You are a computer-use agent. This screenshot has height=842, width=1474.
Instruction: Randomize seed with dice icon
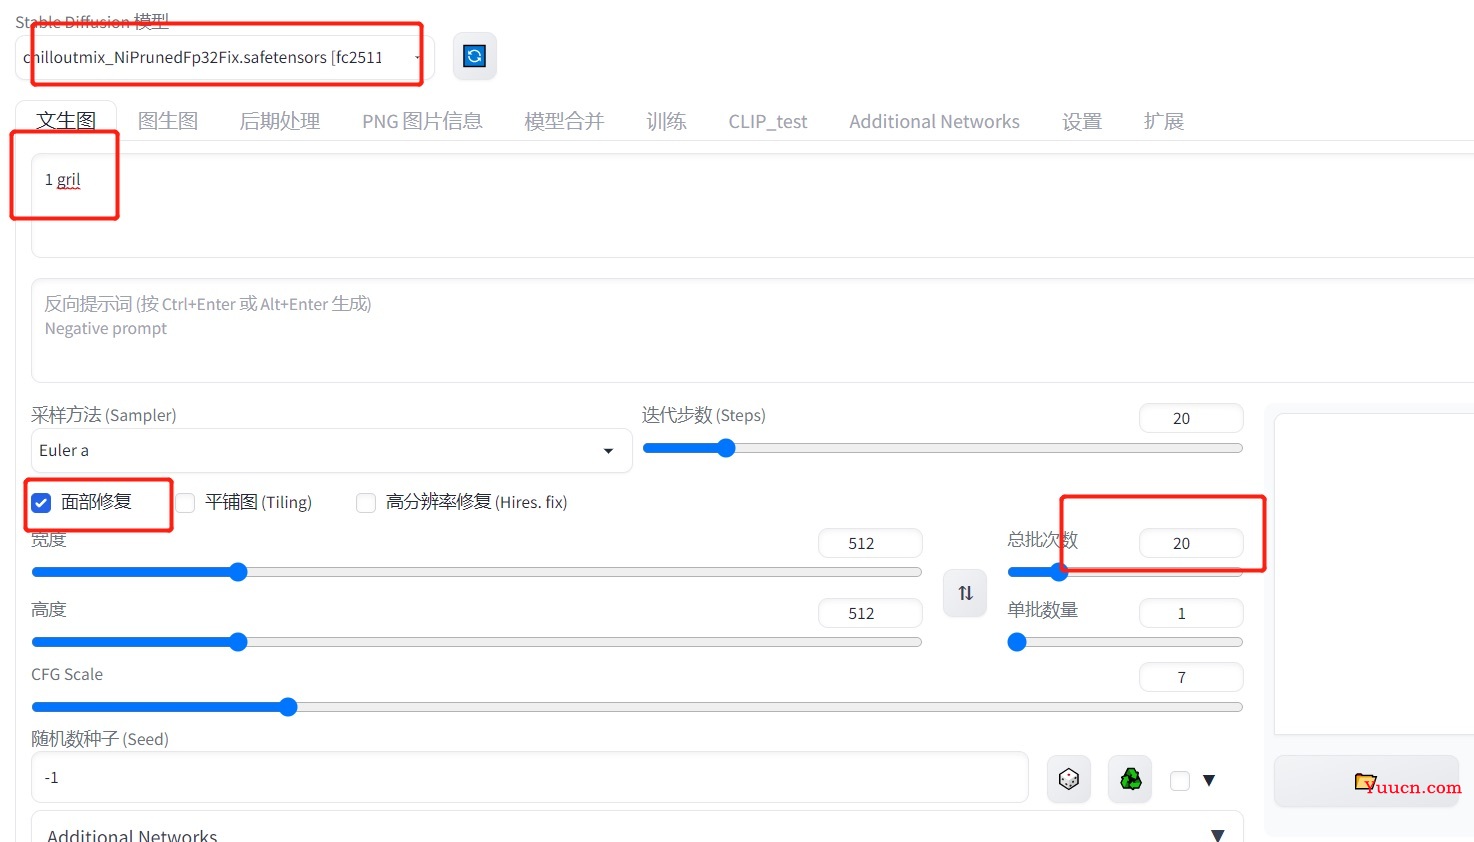coord(1069,779)
